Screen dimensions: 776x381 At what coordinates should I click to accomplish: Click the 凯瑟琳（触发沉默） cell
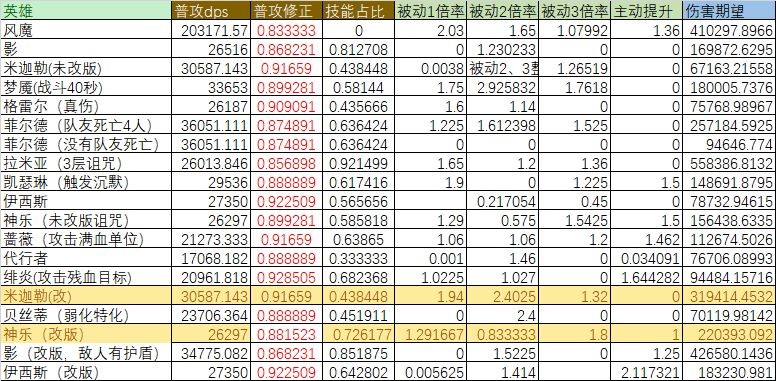86,182
